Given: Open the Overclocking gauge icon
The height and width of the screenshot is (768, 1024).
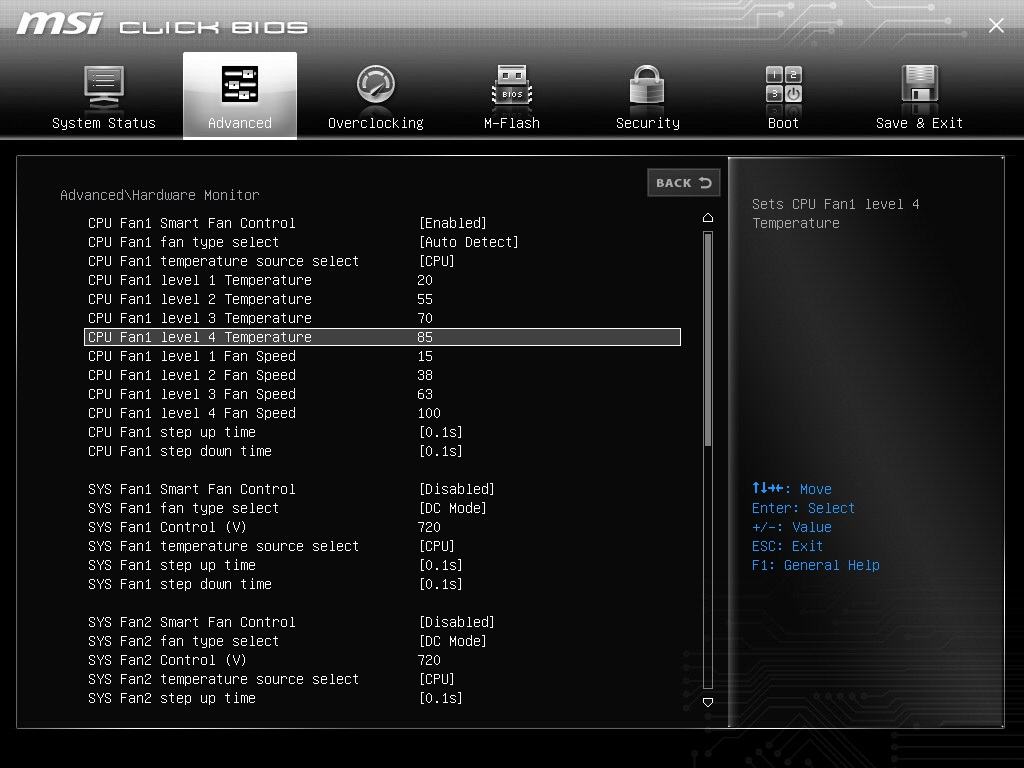Looking at the screenshot, I should click(x=376, y=84).
